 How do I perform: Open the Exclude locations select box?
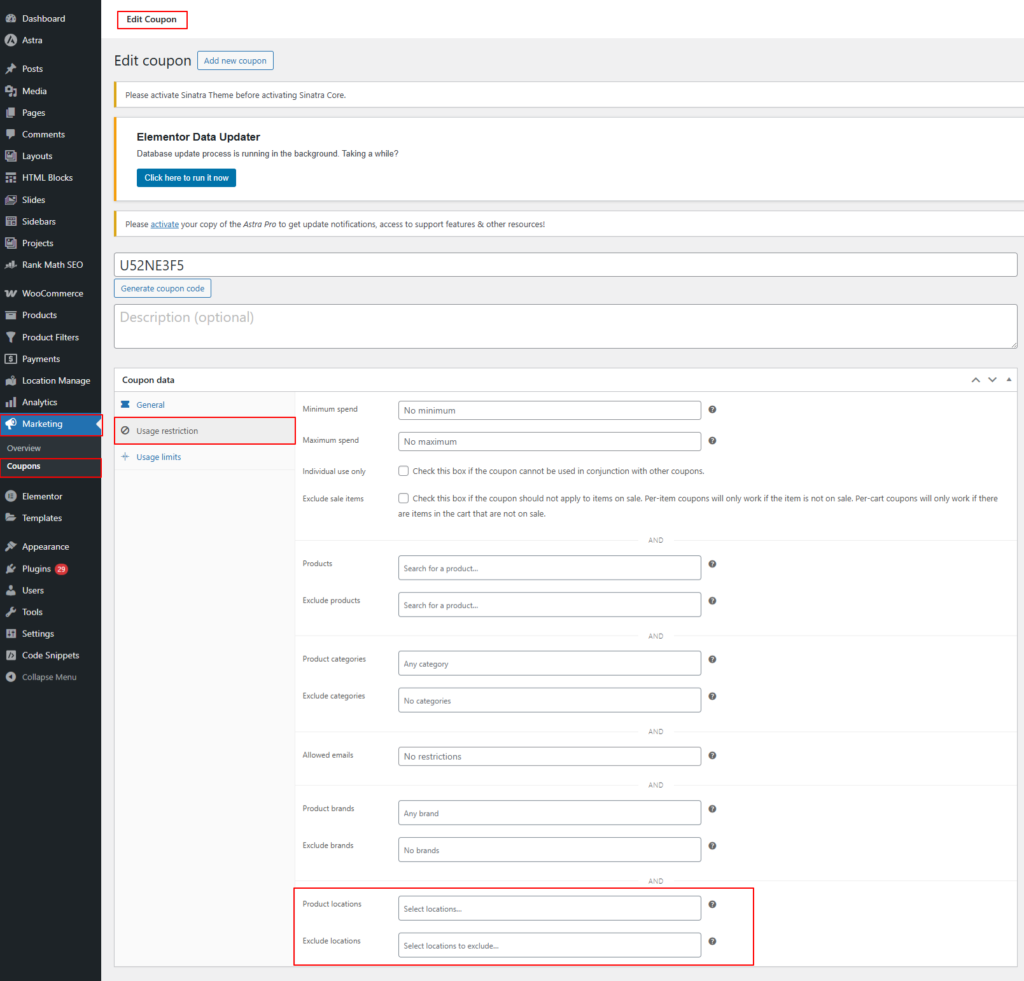[549, 945]
